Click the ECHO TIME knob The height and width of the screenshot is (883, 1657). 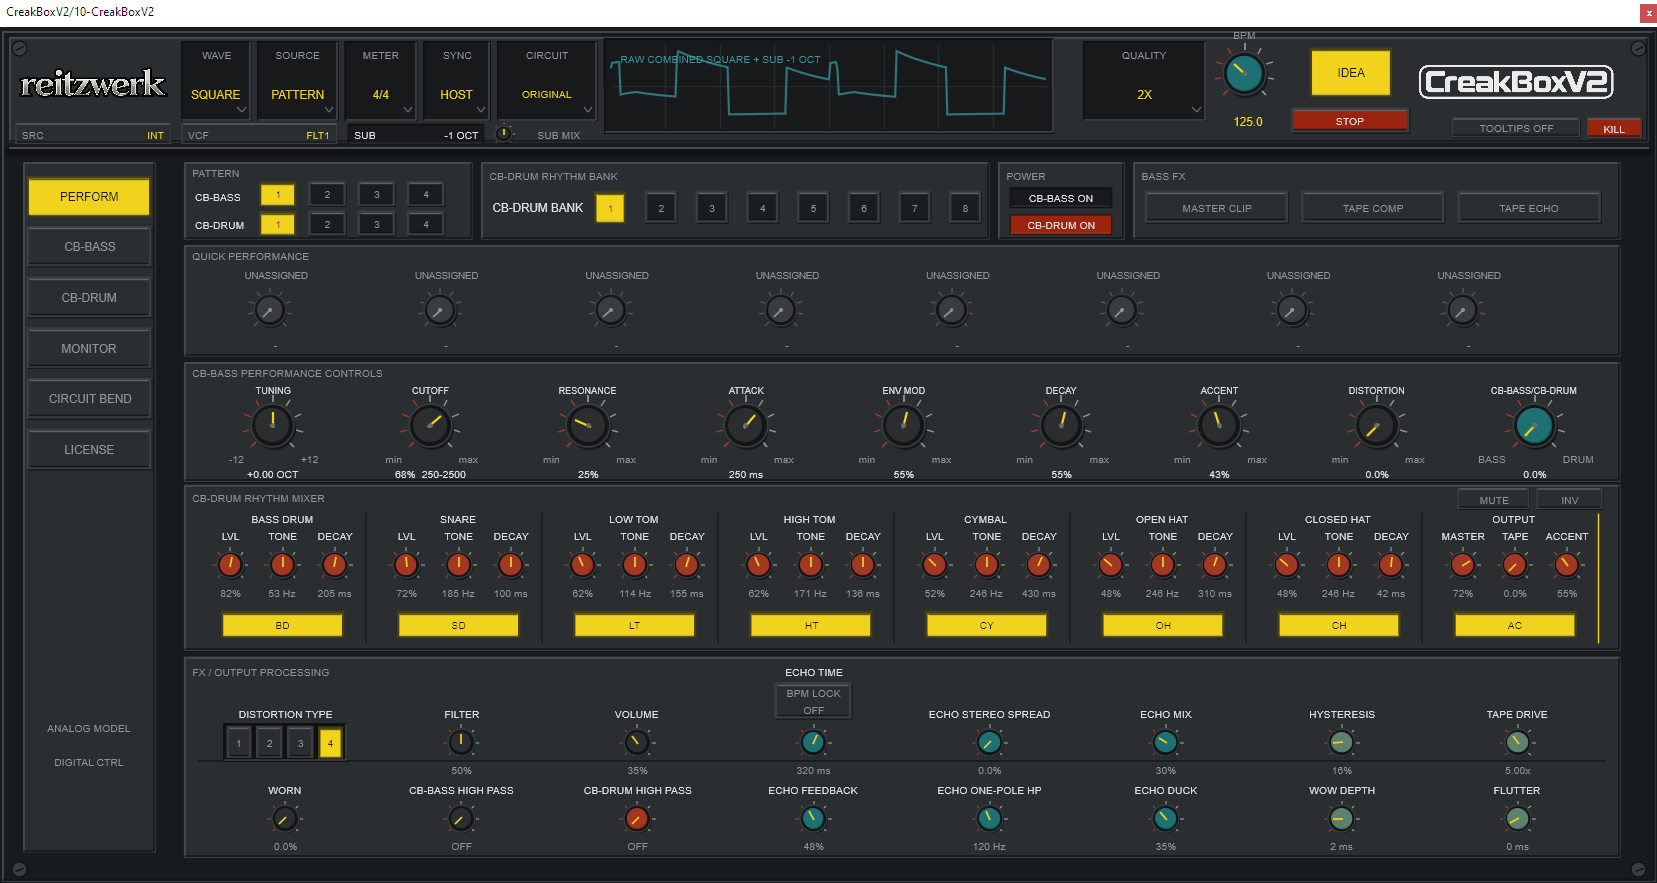click(x=814, y=742)
